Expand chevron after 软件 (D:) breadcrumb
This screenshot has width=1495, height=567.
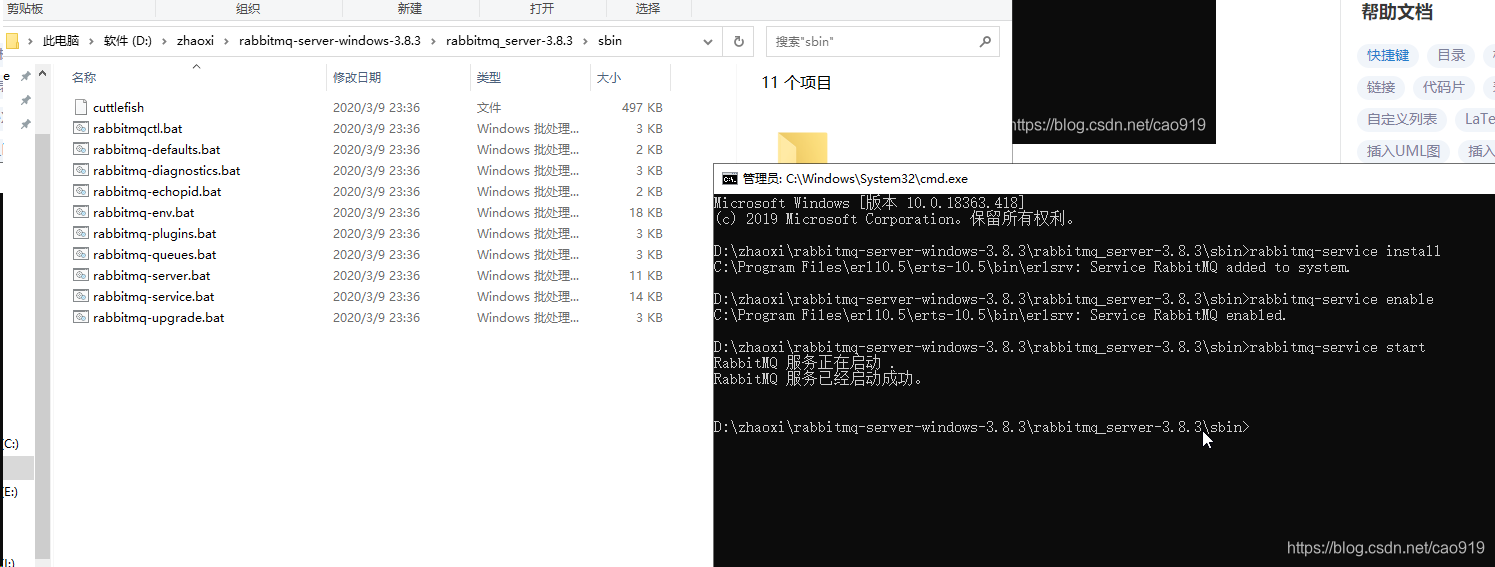[x=164, y=41]
